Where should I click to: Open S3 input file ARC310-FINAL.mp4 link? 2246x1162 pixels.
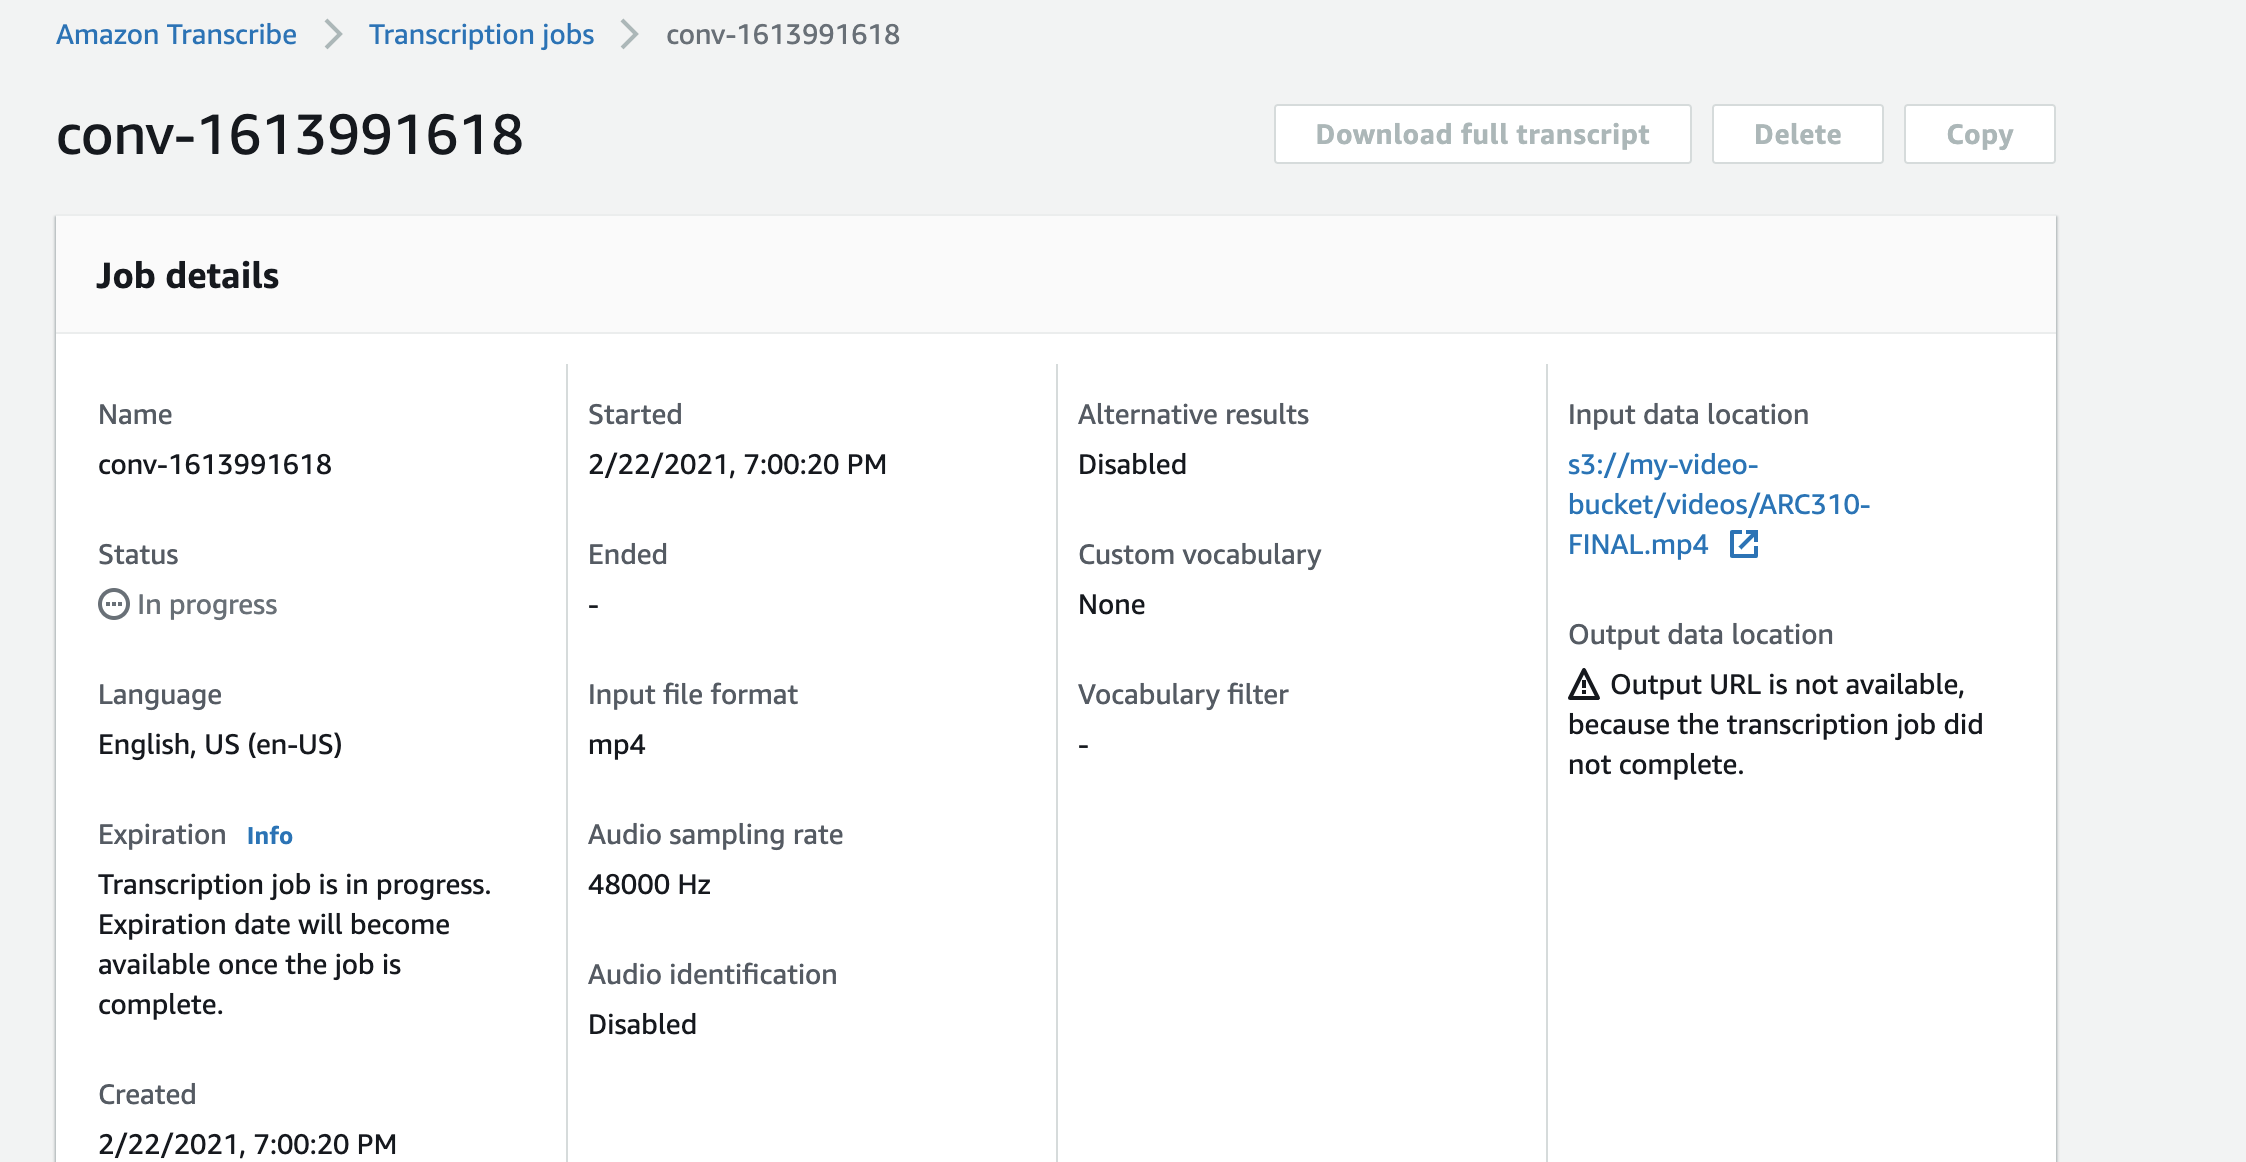(x=1718, y=504)
